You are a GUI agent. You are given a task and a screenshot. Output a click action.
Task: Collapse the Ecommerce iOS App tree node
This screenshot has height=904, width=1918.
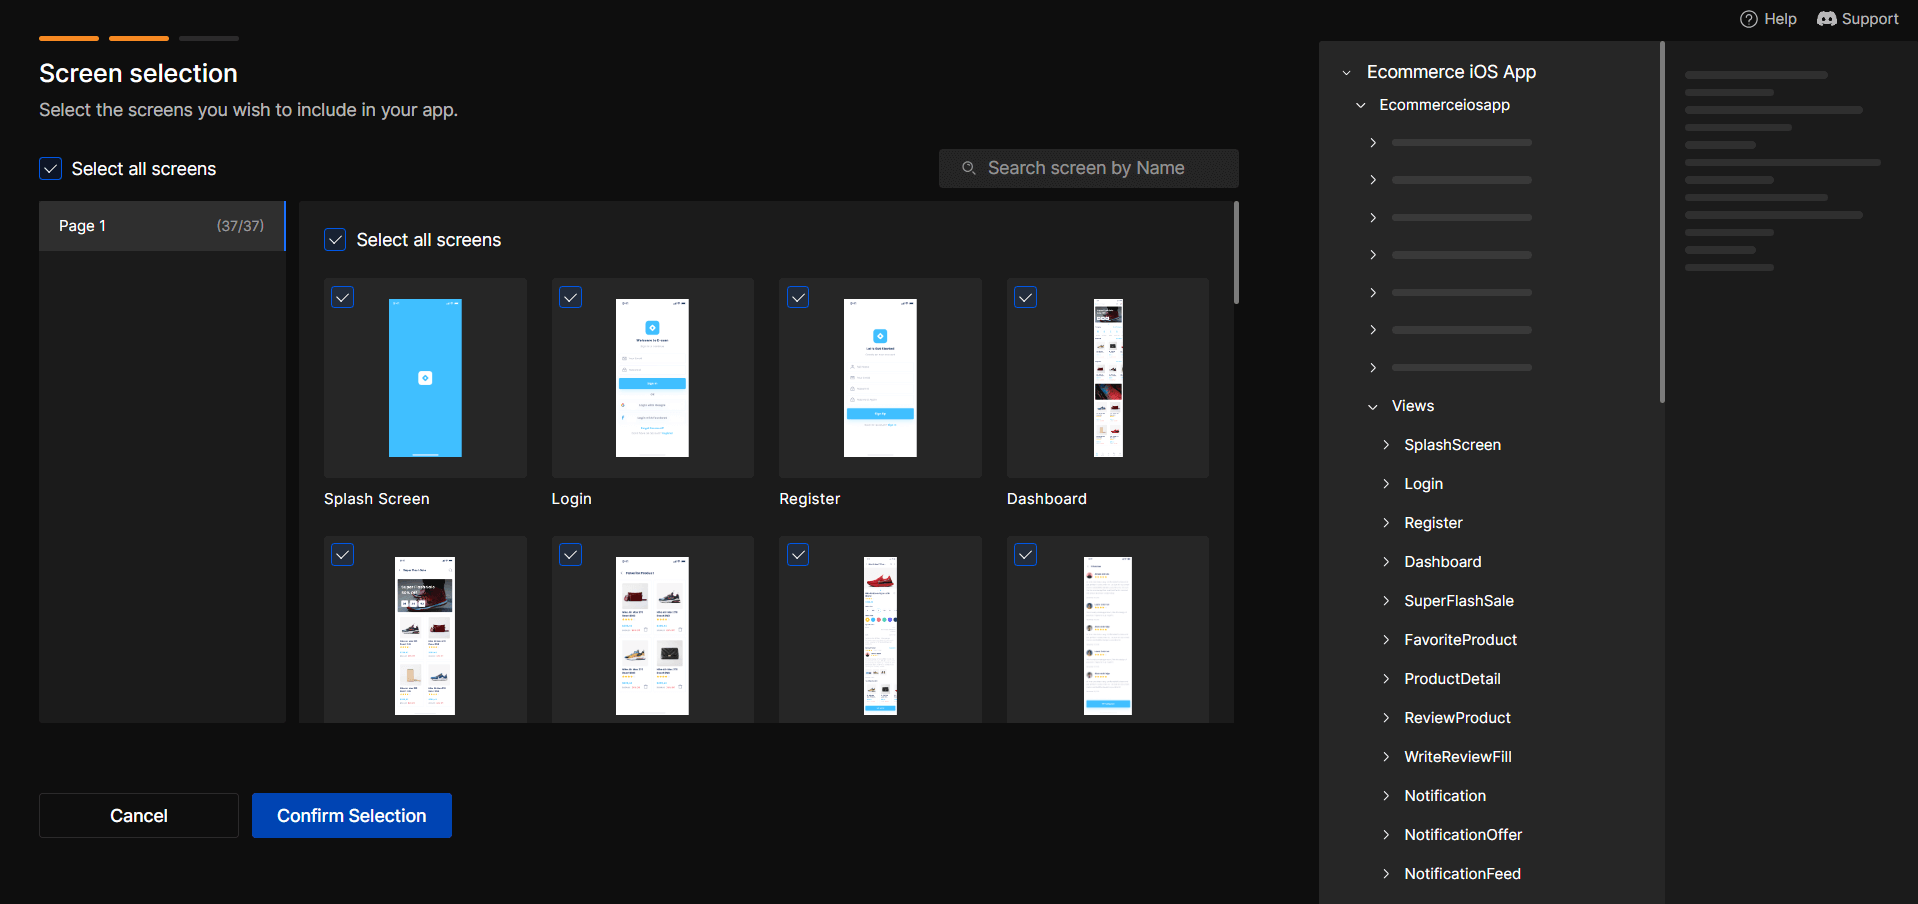click(x=1347, y=72)
